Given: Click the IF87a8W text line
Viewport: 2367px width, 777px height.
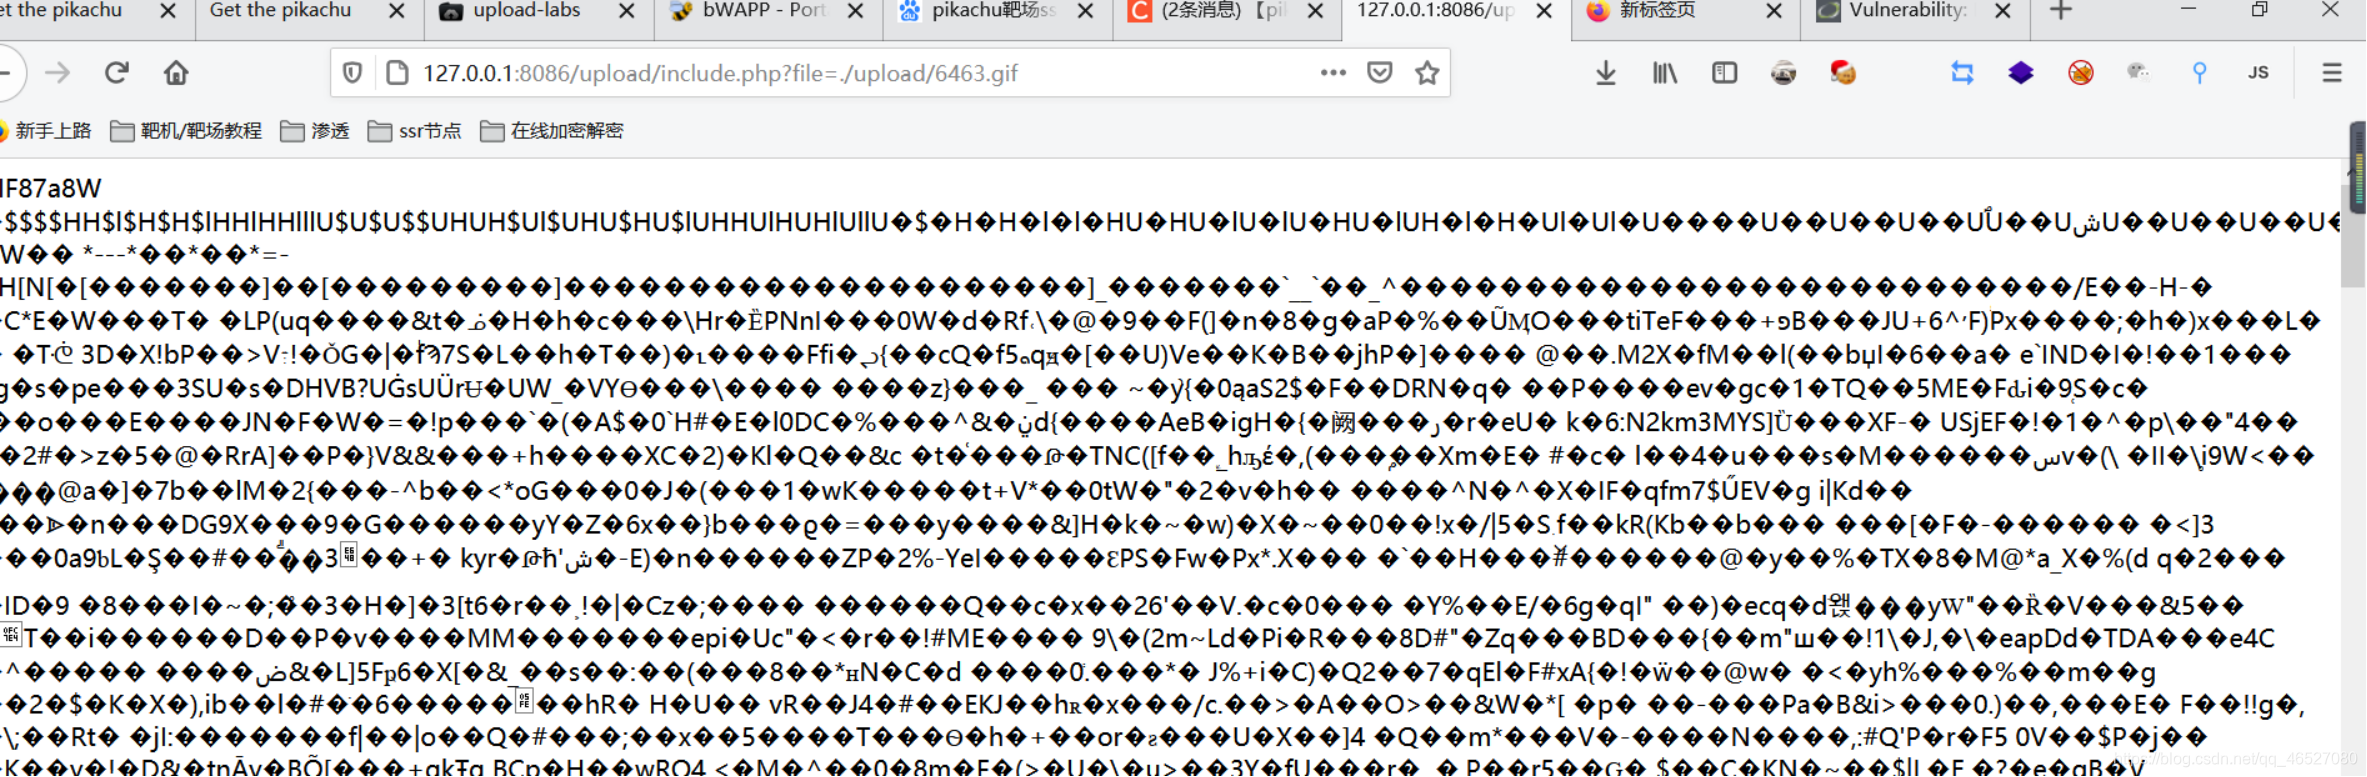Looking at the screenshot, I should click(51, 188).
